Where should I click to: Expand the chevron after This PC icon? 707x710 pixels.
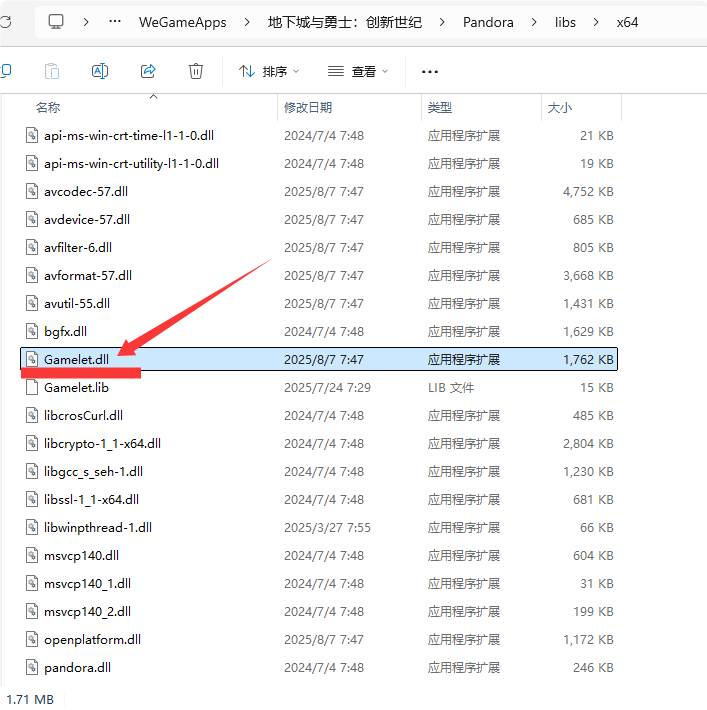point(86,22)
